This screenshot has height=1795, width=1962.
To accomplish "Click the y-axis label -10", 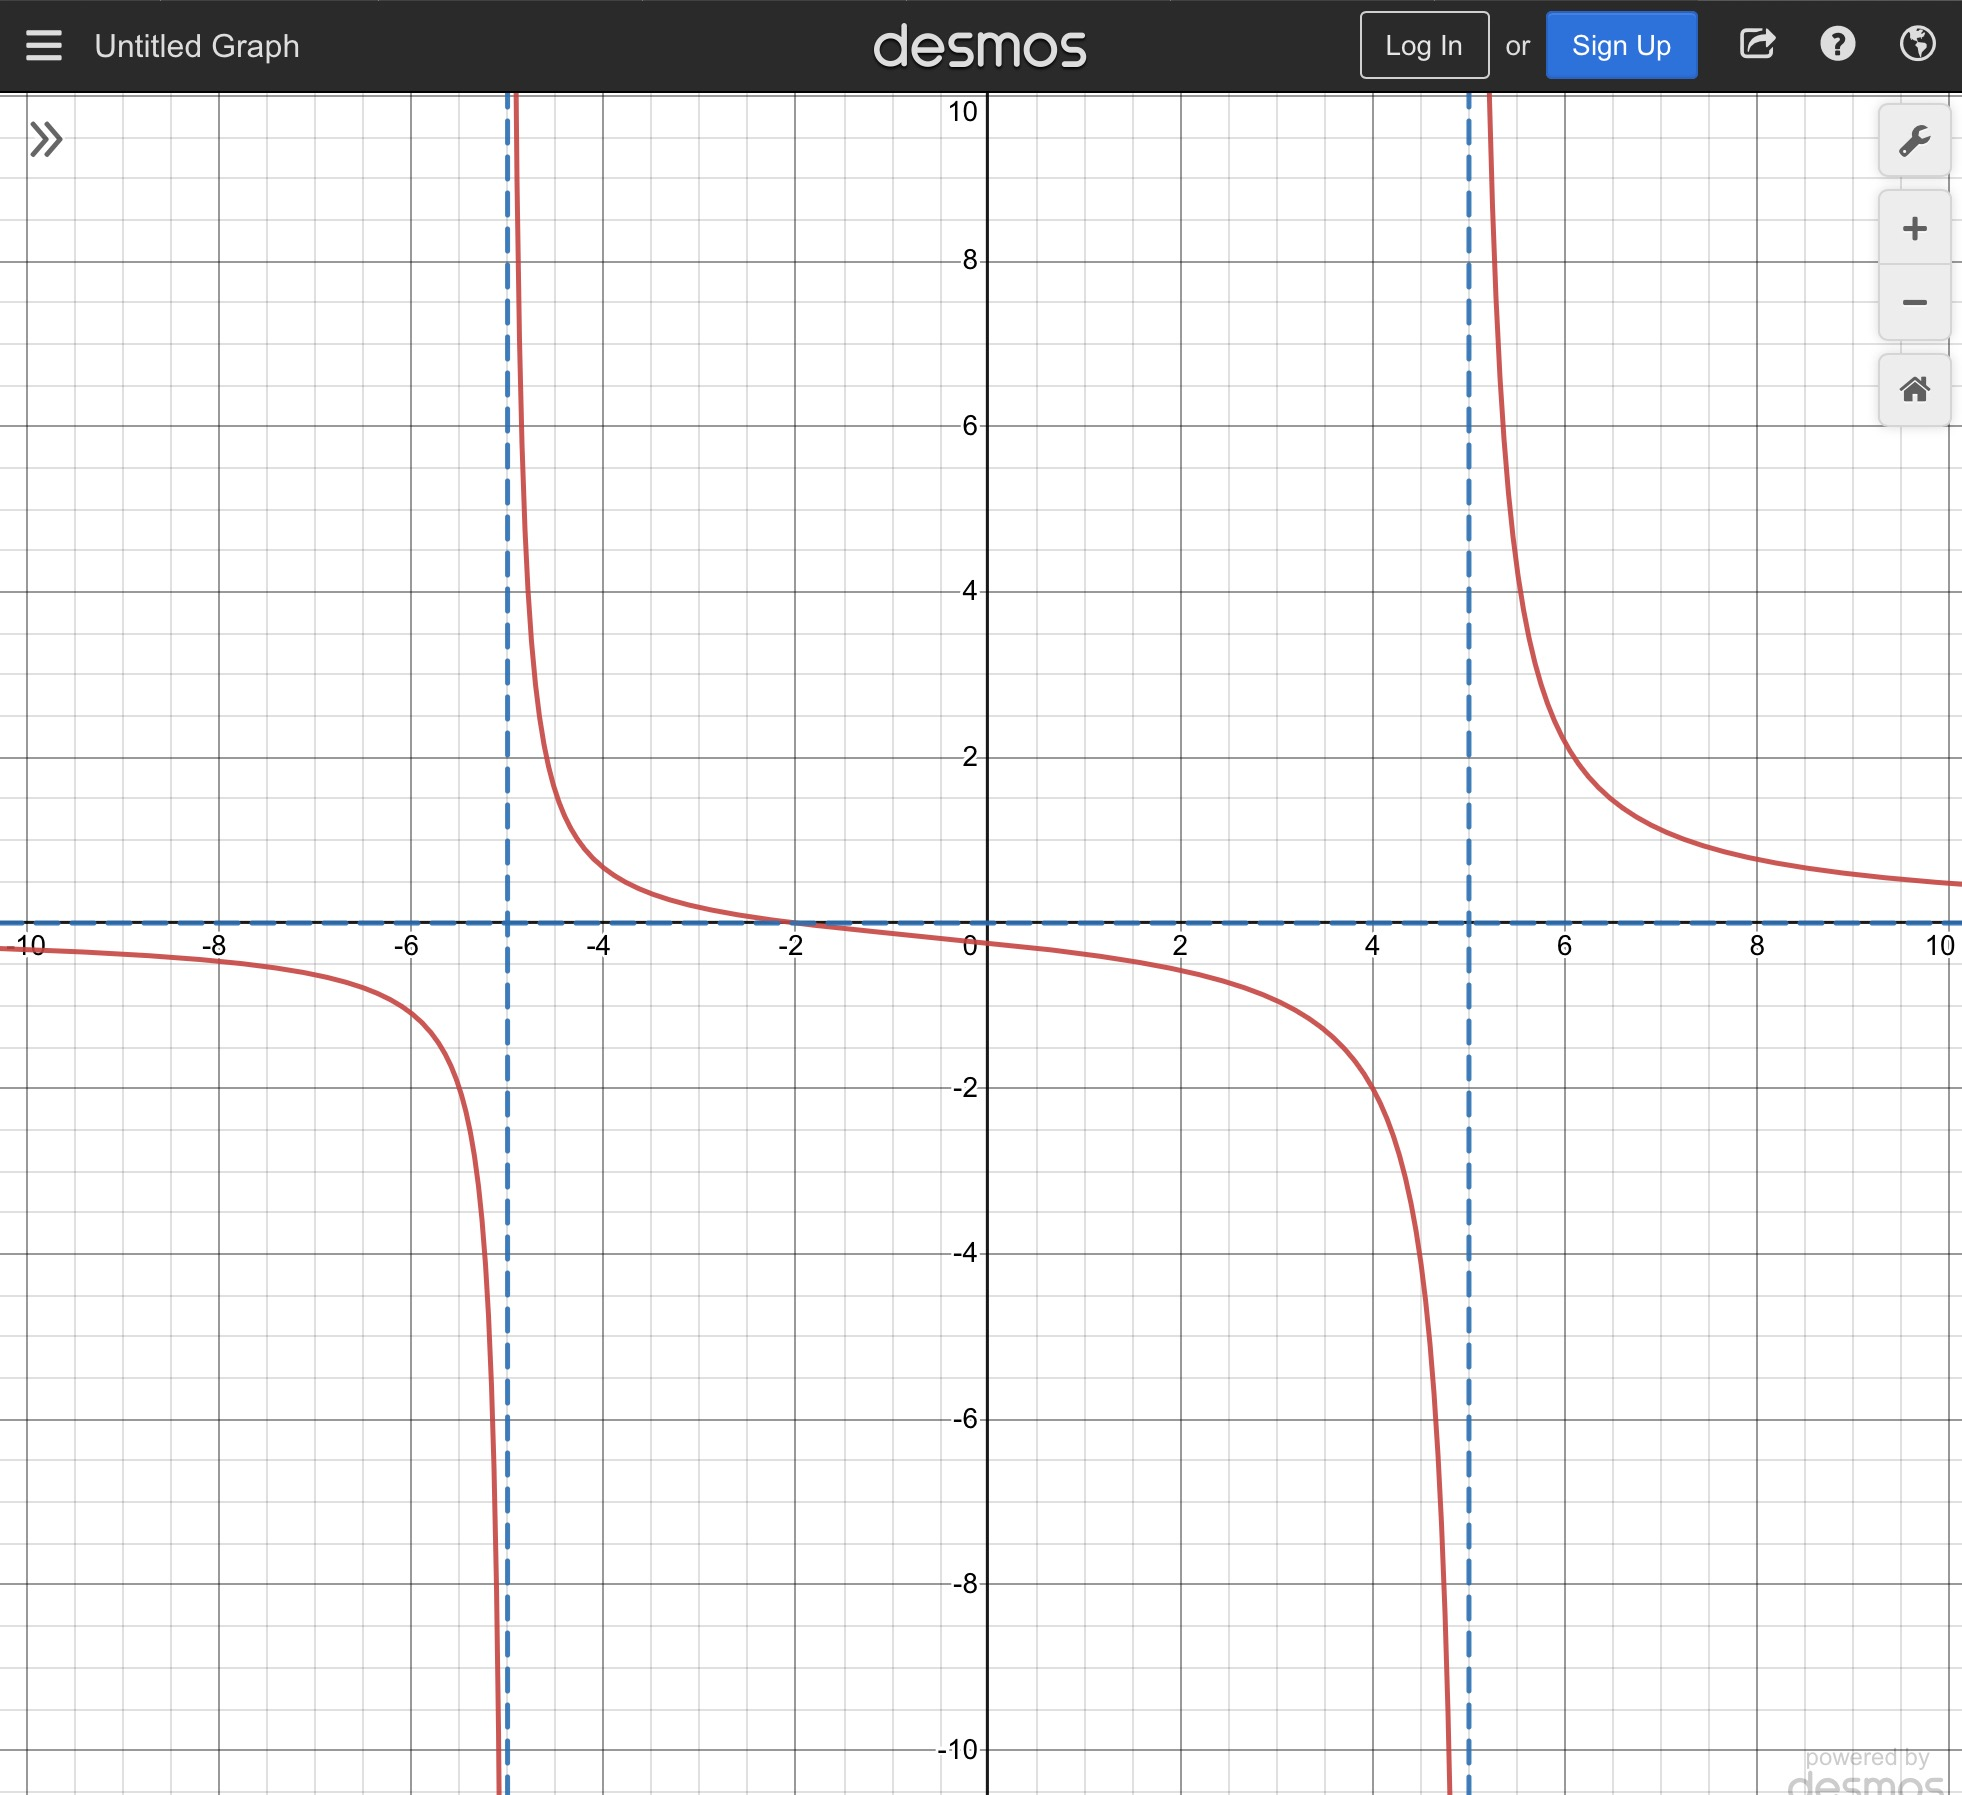I will pos(957,1749).
